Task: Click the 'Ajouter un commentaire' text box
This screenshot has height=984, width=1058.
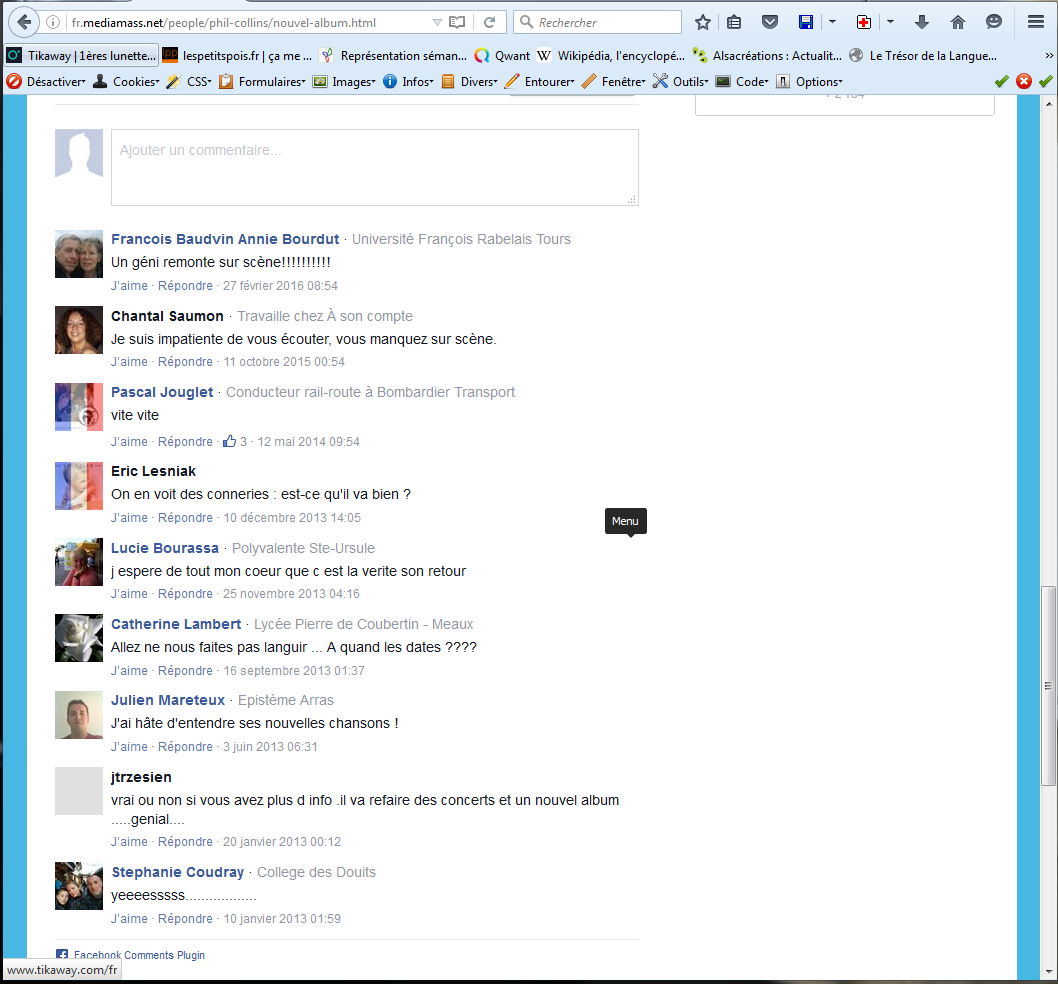Action: [x=374, y=167]
